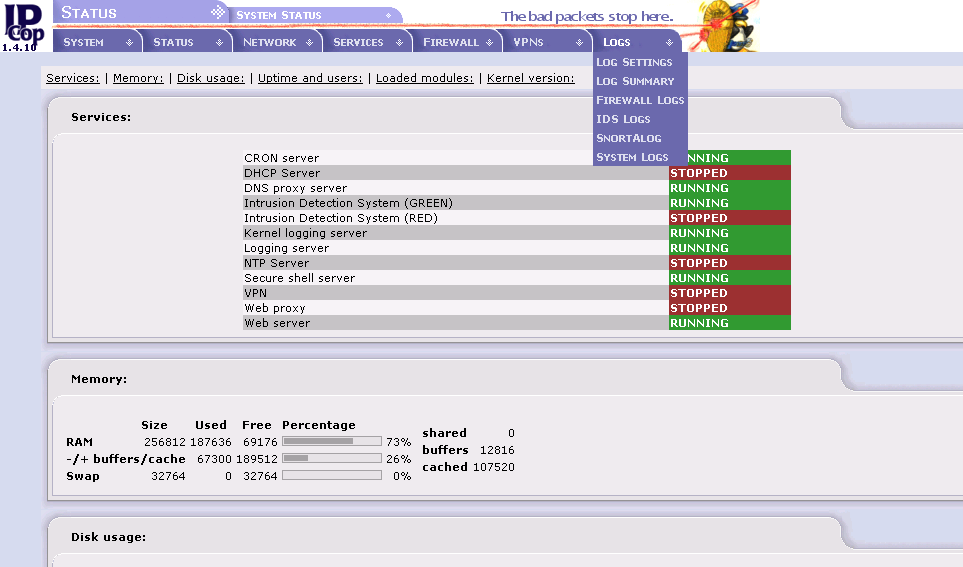The image size is (963, 567).
Task: Click the penguin mascot banner image
Action: pyautogui.click(x=725, y=26)
